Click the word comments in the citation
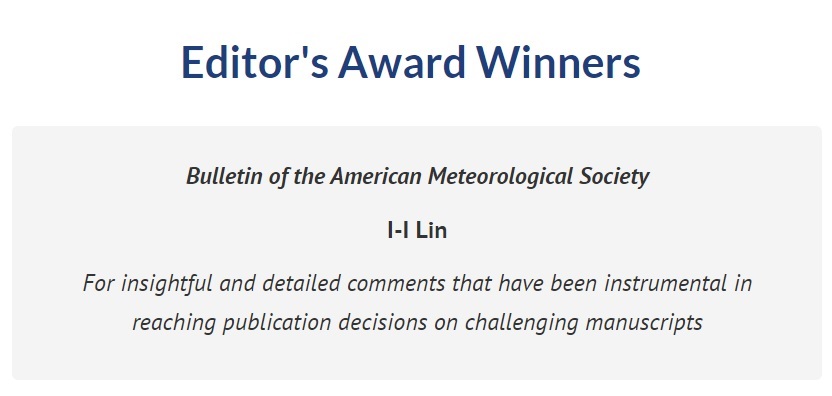The image size is (832, 396). pos(396,283)
